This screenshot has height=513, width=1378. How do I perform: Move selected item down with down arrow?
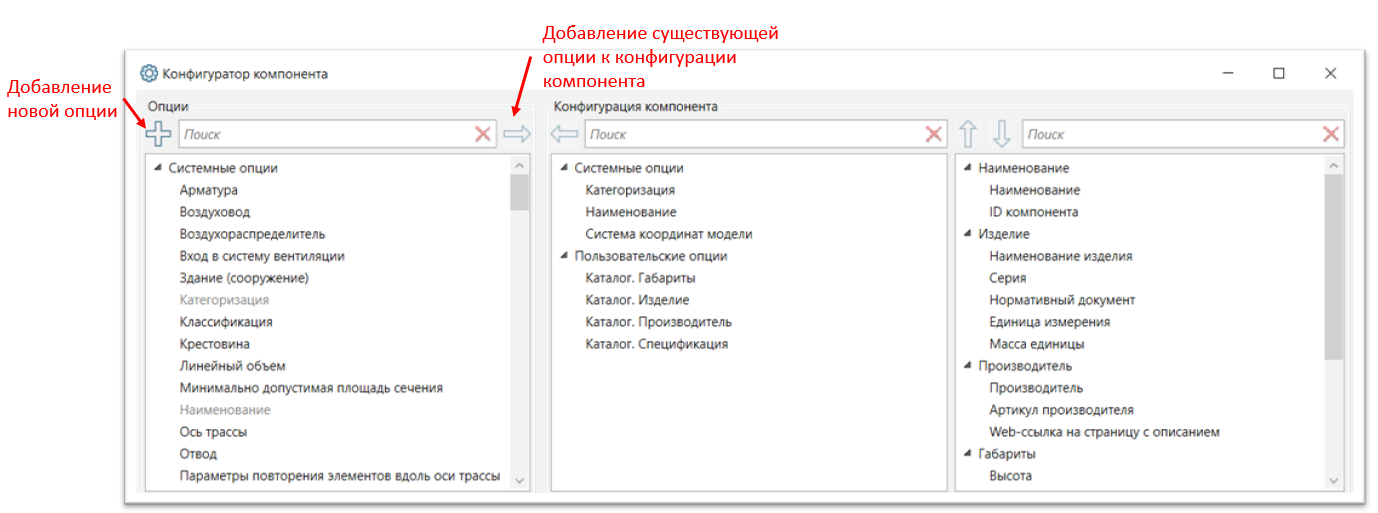pyautogui.click(x=1001, y=134)
